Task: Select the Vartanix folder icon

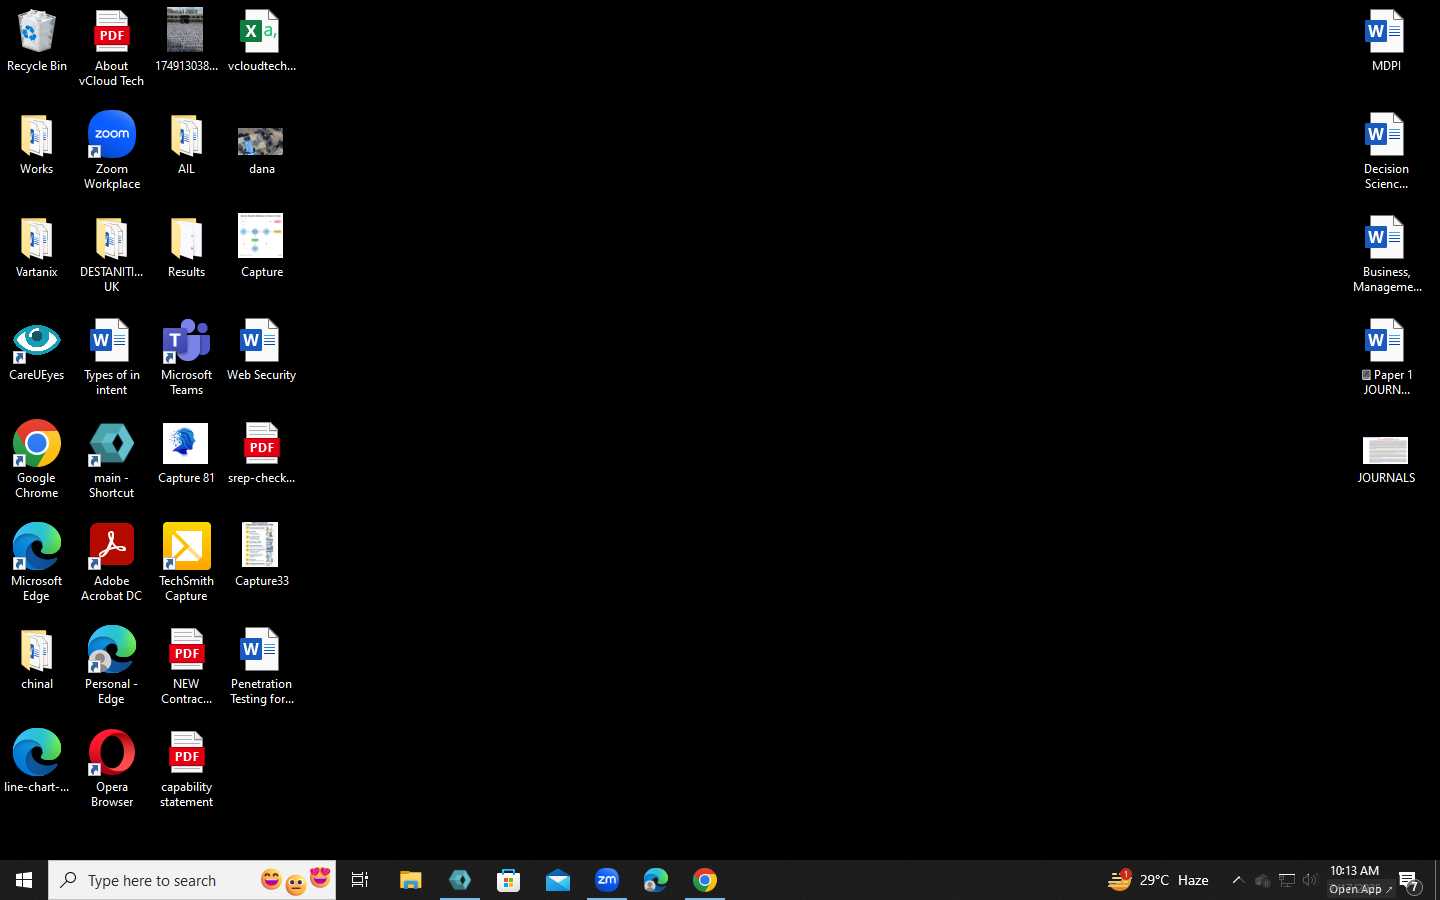Action: (x=37, y=247)
